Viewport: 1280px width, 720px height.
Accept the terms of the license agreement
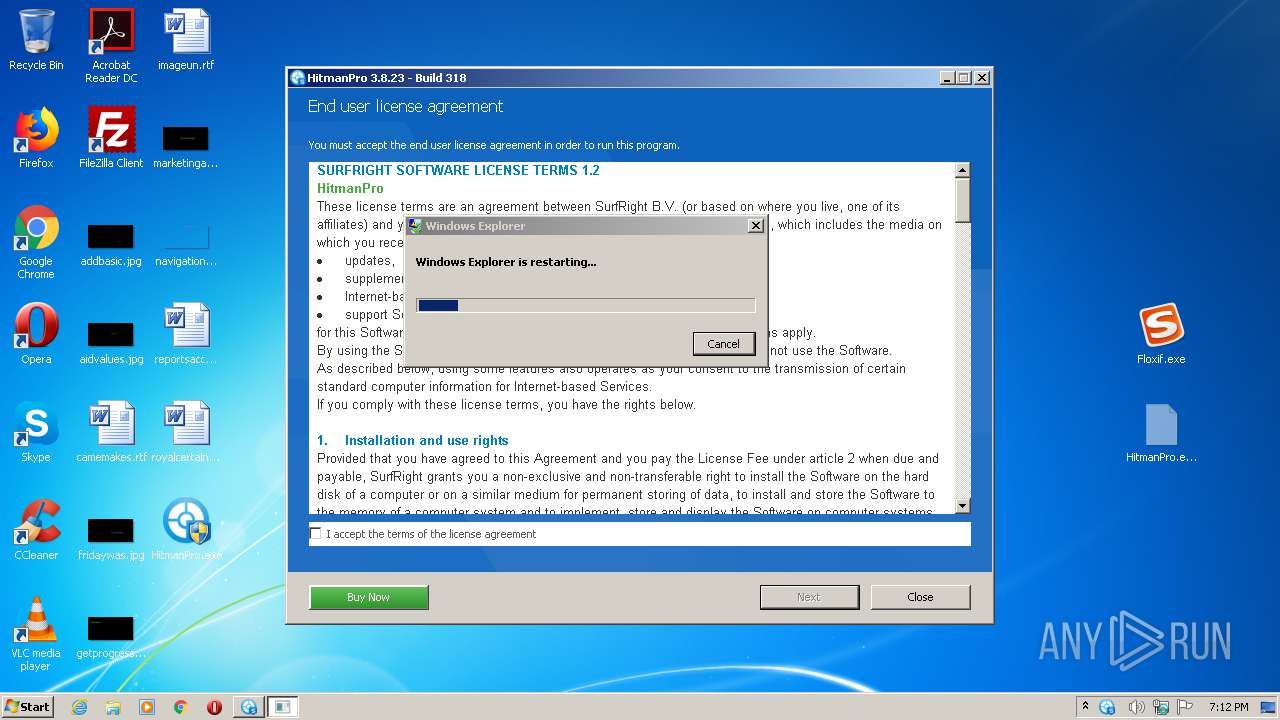point(316,534)
